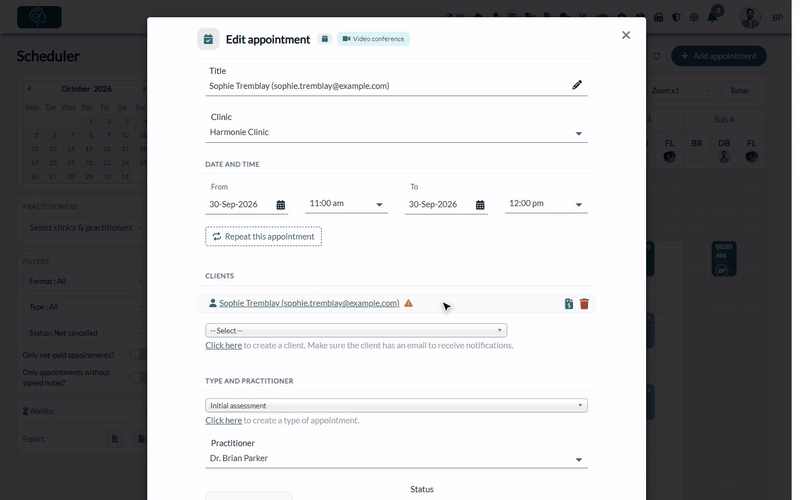Open the Clinic dropdown showing Harmonie Clinic
Viewport: 800px width, 500px height.
(x=396, y=132)
